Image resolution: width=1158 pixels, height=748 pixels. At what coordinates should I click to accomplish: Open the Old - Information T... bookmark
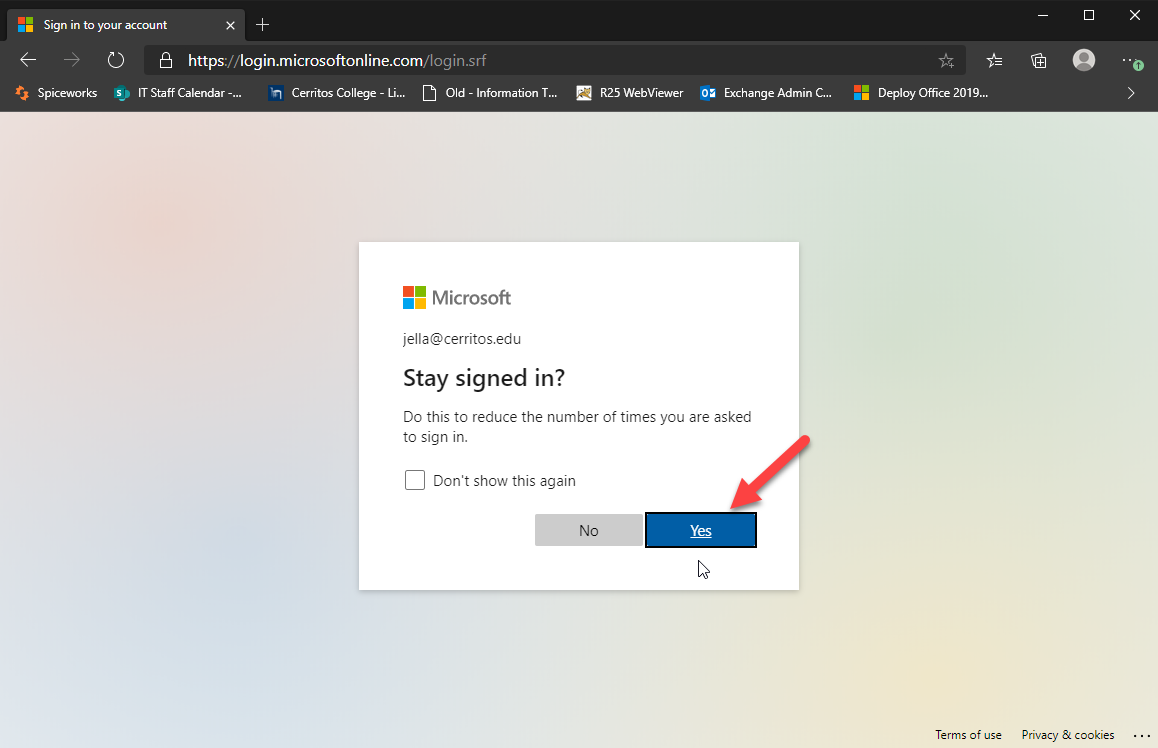(490, 93)
